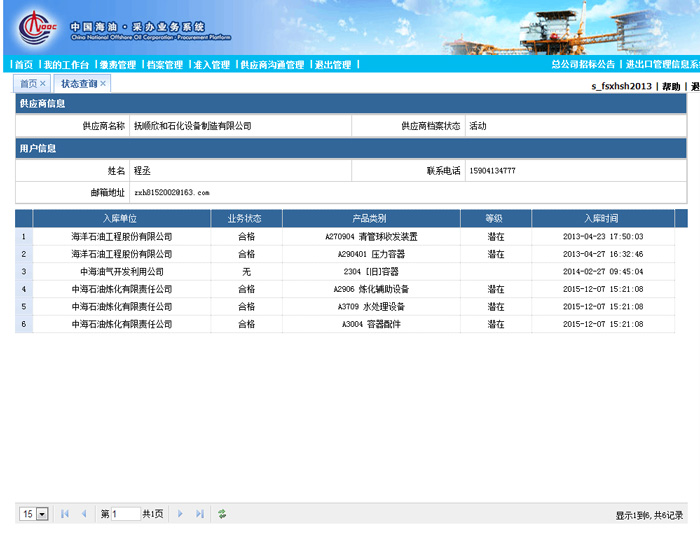Click the previous page arrow
This screenshot has height=538, width=700.
coord(84,514)
